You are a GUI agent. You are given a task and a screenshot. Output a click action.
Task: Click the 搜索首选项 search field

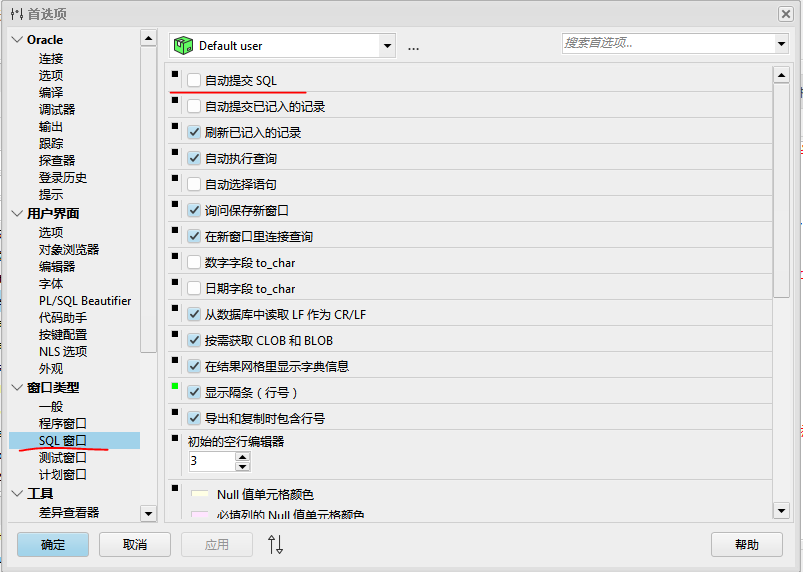click(665, 43)
